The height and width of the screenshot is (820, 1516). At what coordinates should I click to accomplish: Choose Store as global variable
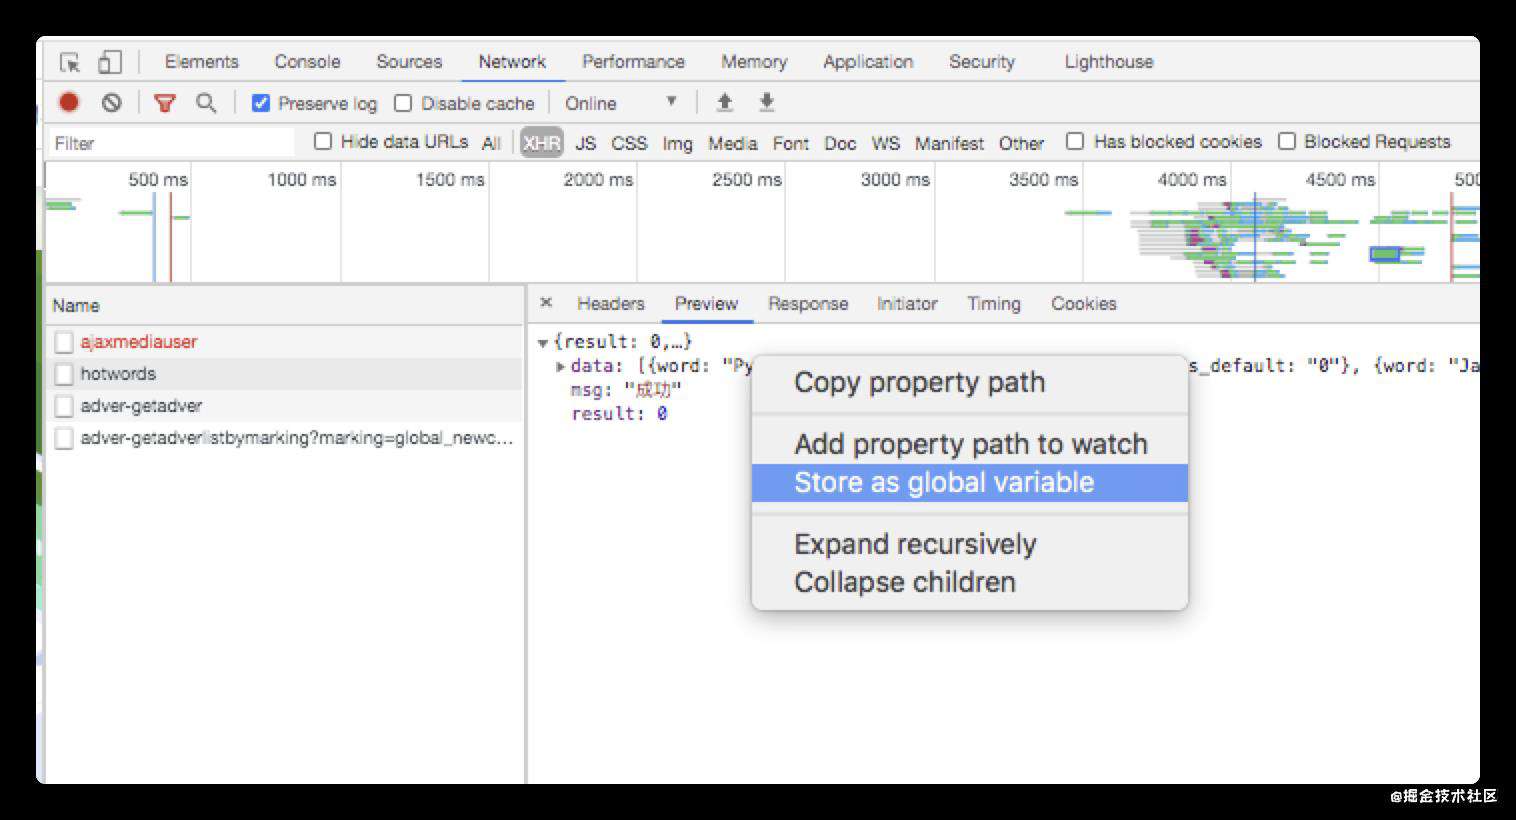coord(970,483)
